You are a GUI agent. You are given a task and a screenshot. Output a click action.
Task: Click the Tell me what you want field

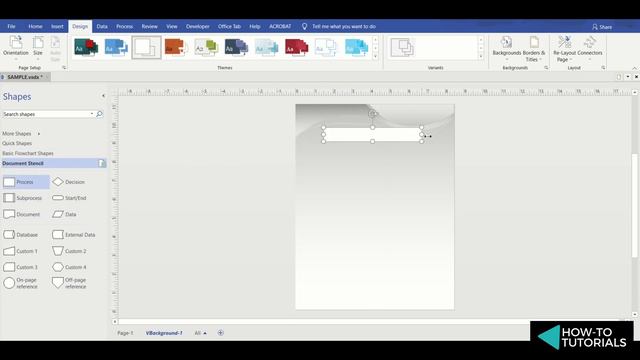[x=344, y=27]
